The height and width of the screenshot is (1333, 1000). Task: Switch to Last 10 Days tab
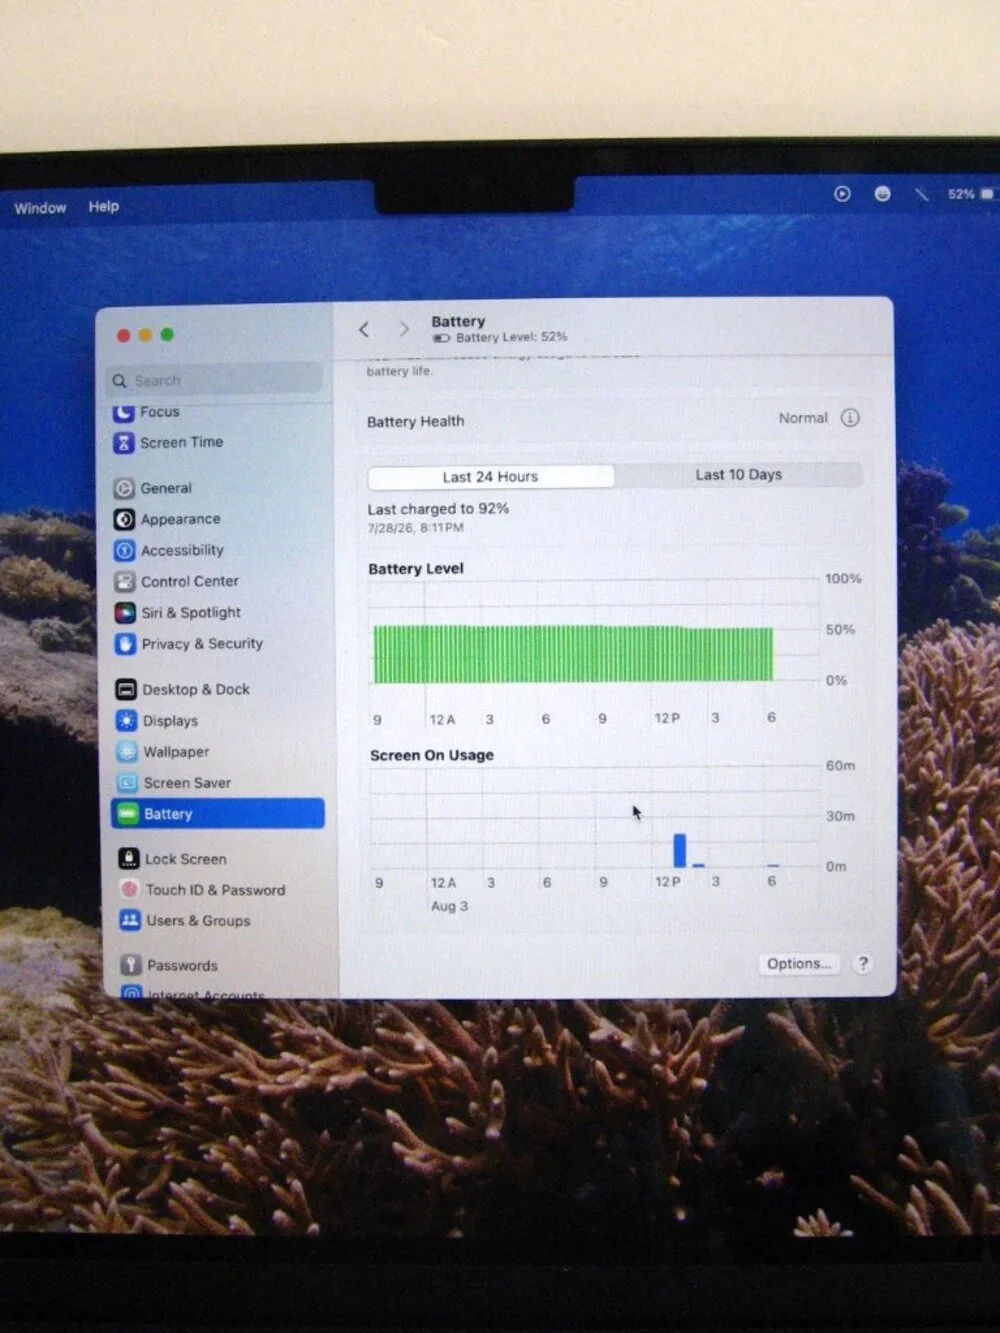pos(739,475)
